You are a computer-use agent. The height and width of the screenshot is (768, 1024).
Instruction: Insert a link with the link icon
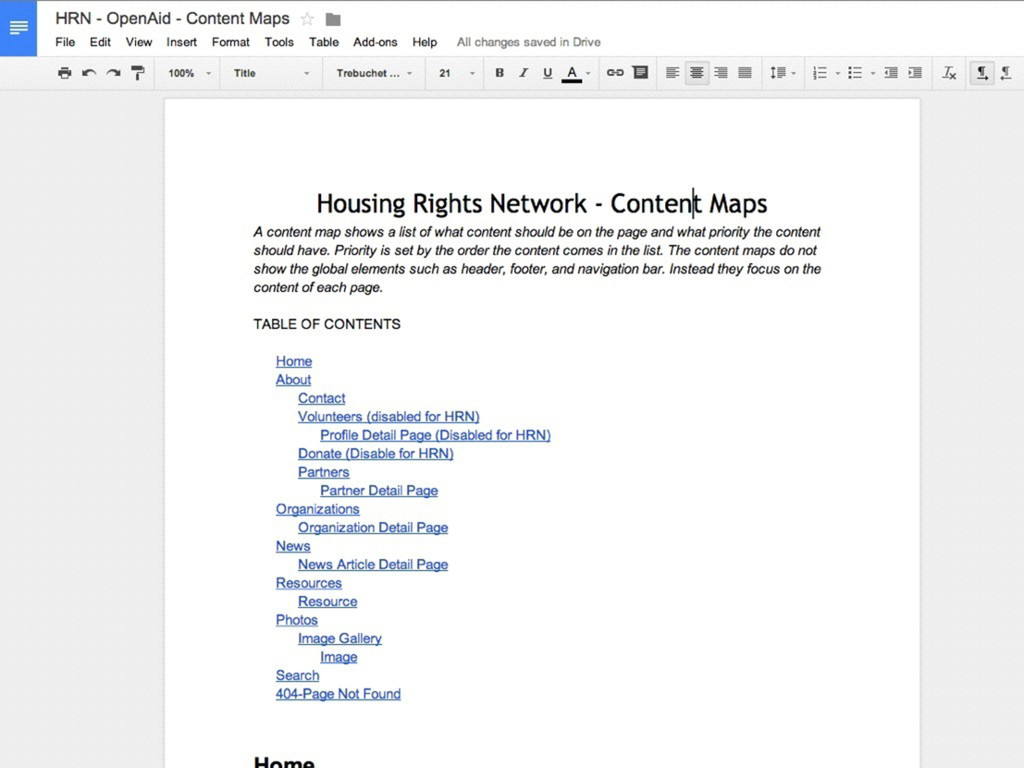coord(615,72)
